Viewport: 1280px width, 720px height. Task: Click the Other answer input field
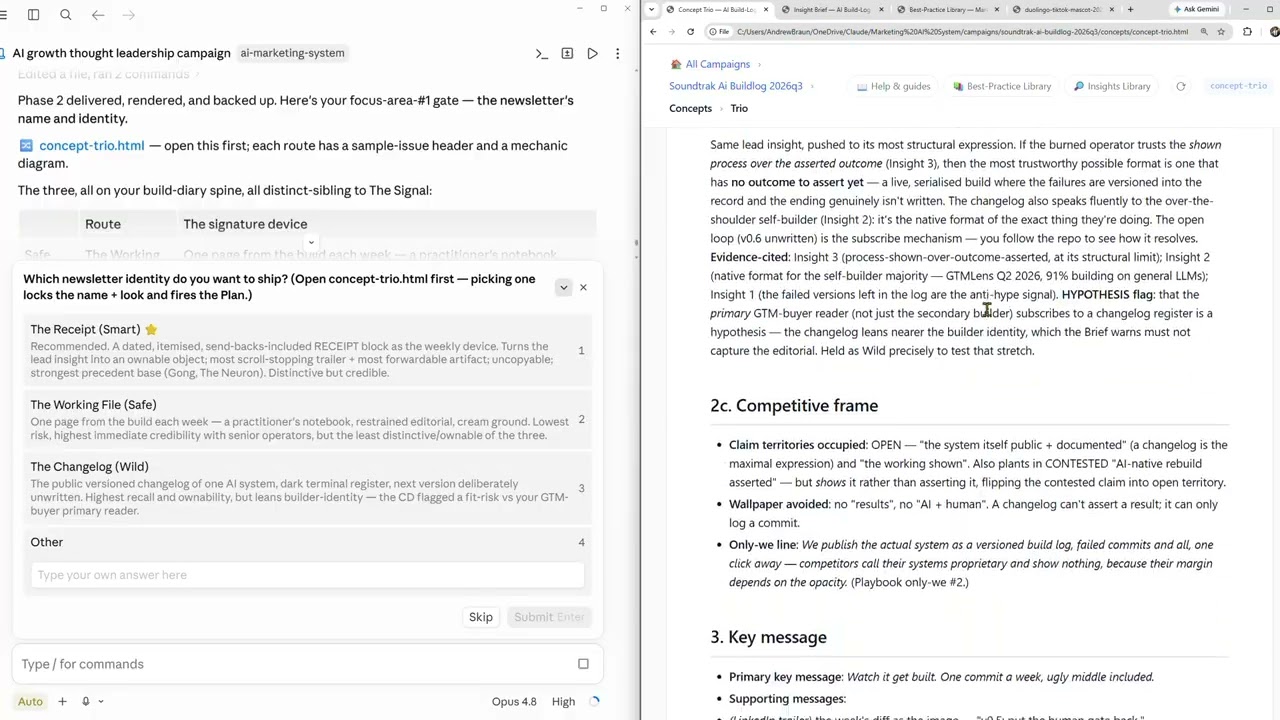[x=308, y=575]
